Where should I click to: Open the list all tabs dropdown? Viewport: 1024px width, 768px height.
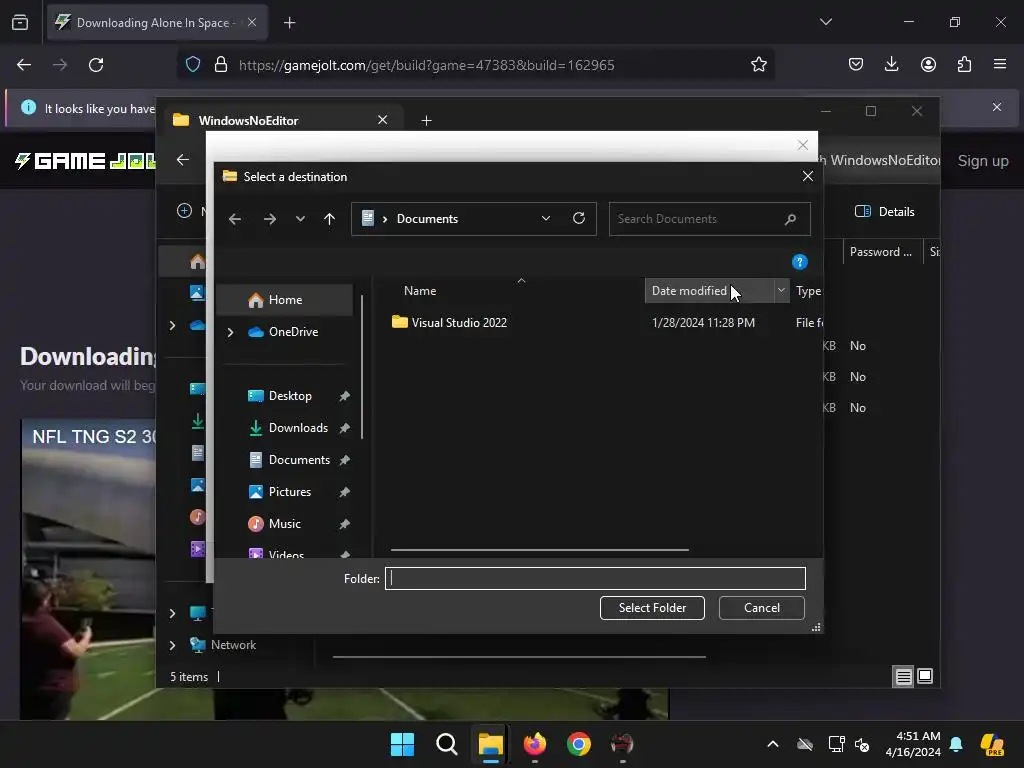825,22
